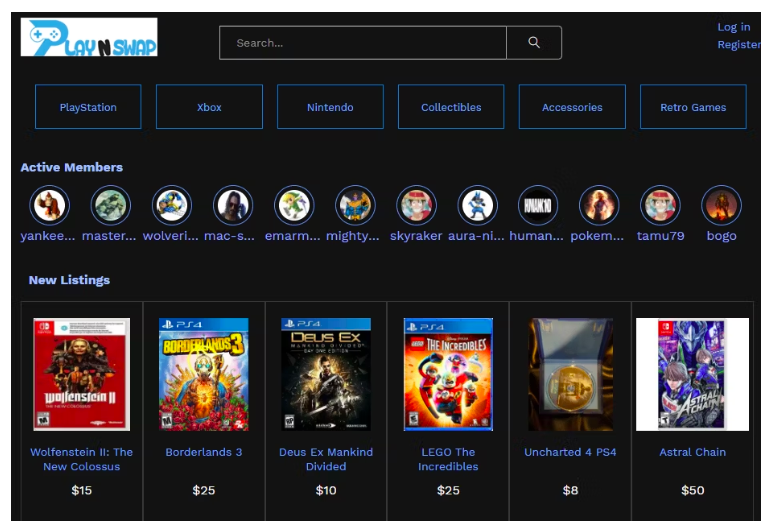Open Astral Chain cover thumbnail
This screenshot has width=768, height=527.
693,375
